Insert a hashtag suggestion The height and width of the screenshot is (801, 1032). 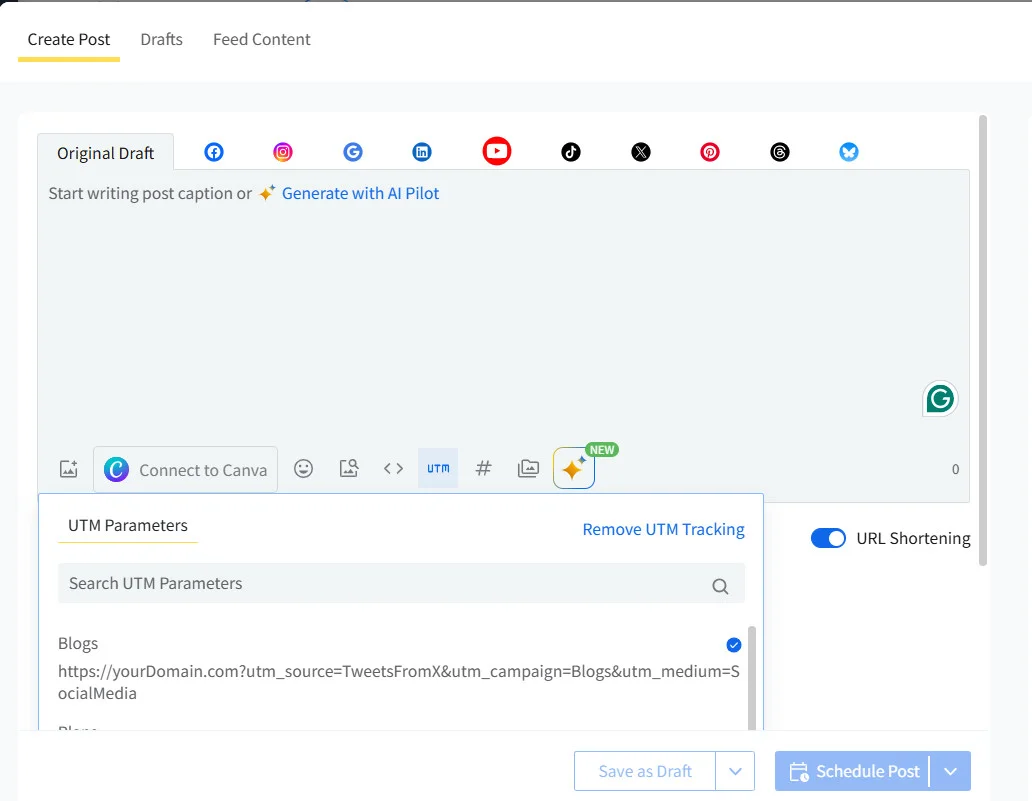[483, 468]
